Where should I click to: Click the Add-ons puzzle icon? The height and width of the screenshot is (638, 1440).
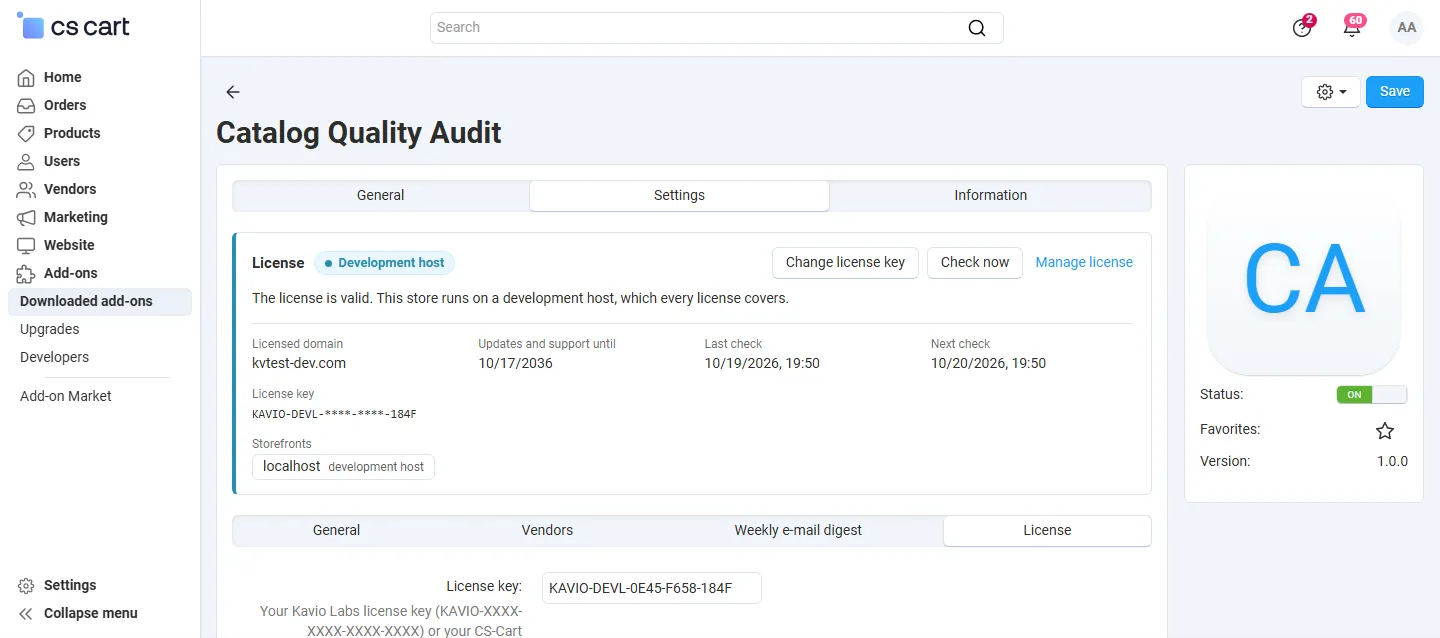(26, 273)
